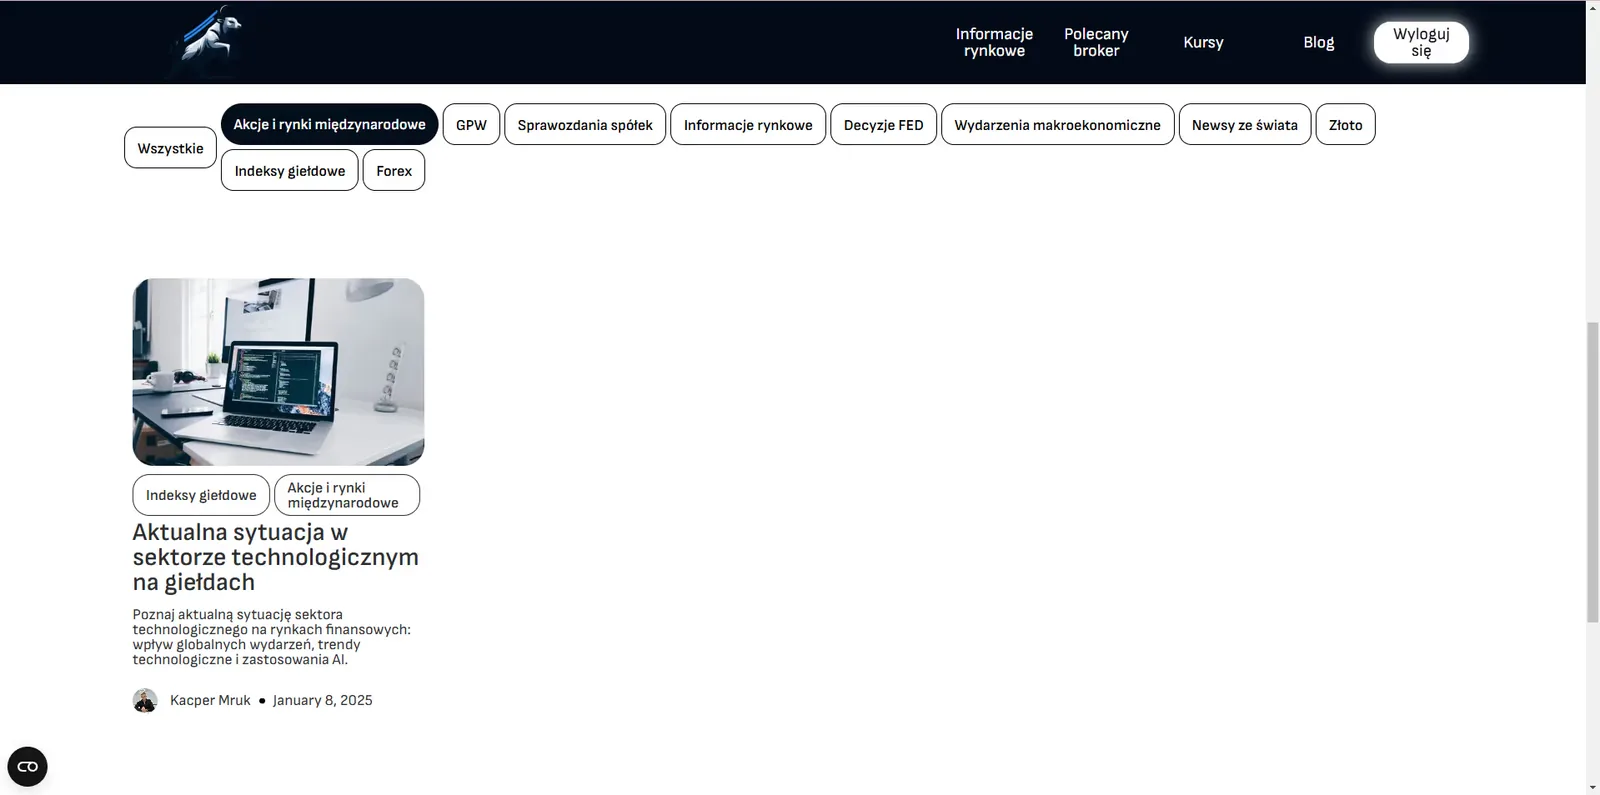Click the Wyloguj się button
Image resolution: width=1600 pixels, height=795 pixels.
tap(1421, 42)
